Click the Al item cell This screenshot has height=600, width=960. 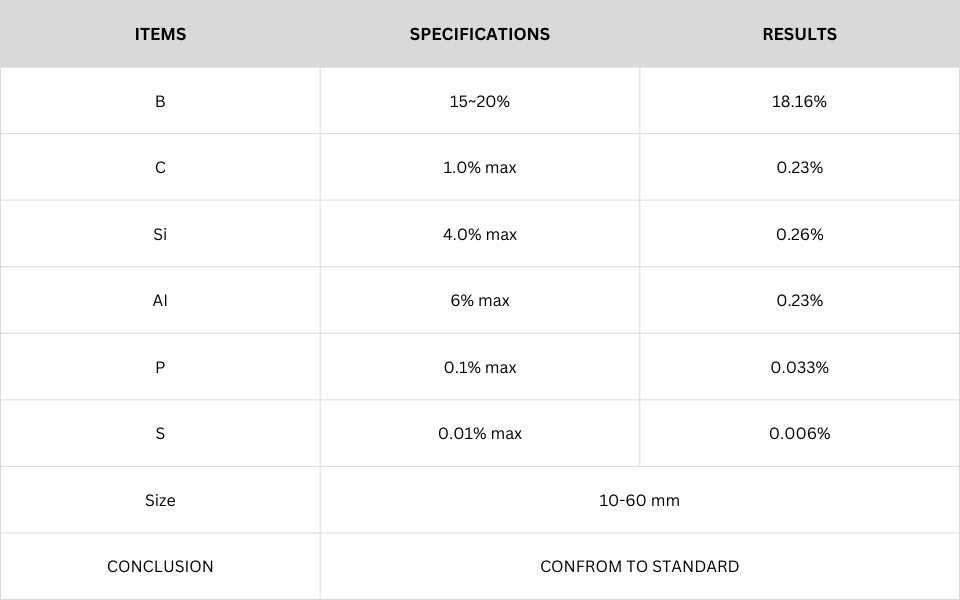click(160, 300)
